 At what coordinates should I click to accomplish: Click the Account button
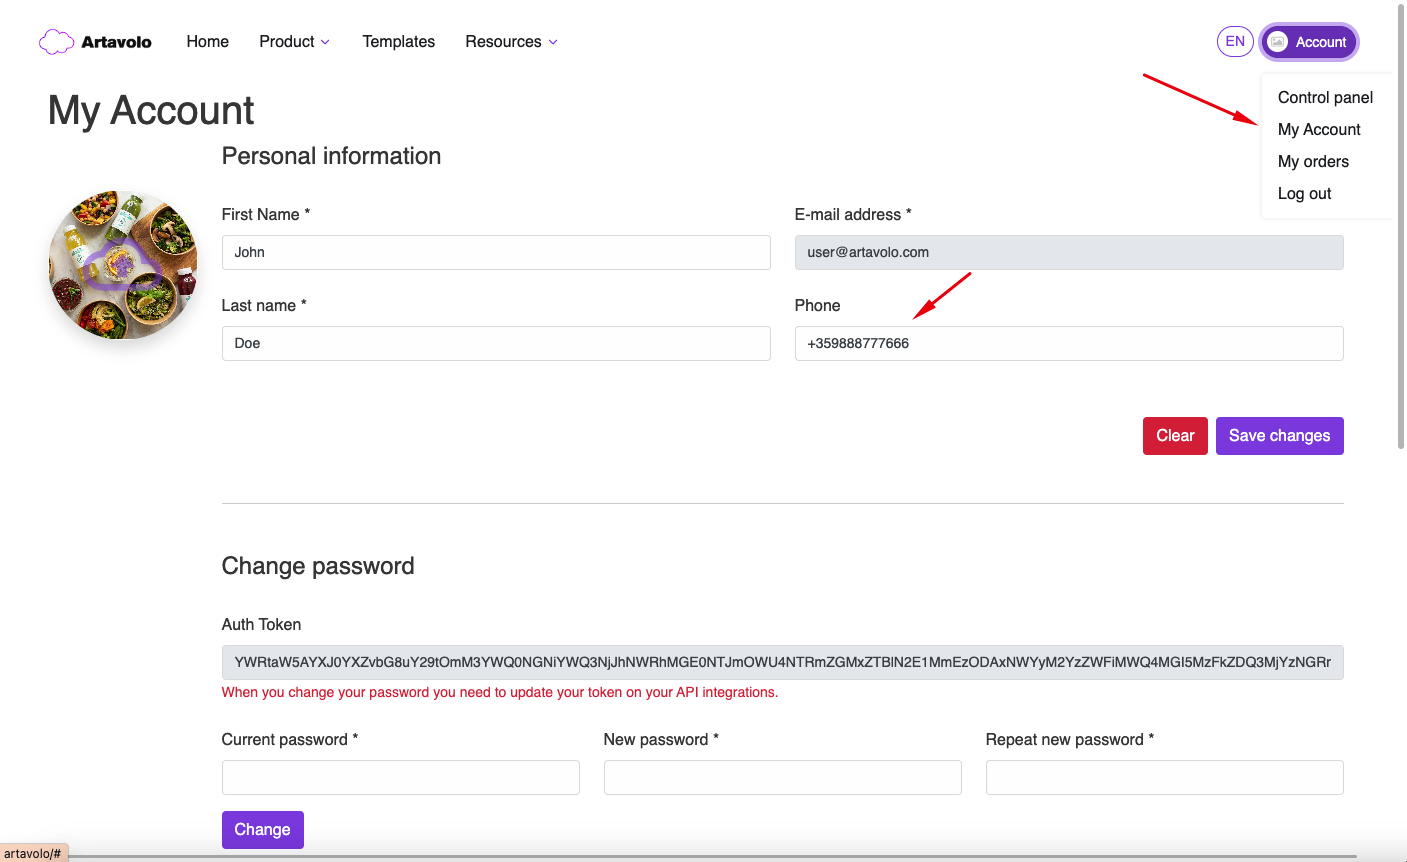tap(1309, 42)
